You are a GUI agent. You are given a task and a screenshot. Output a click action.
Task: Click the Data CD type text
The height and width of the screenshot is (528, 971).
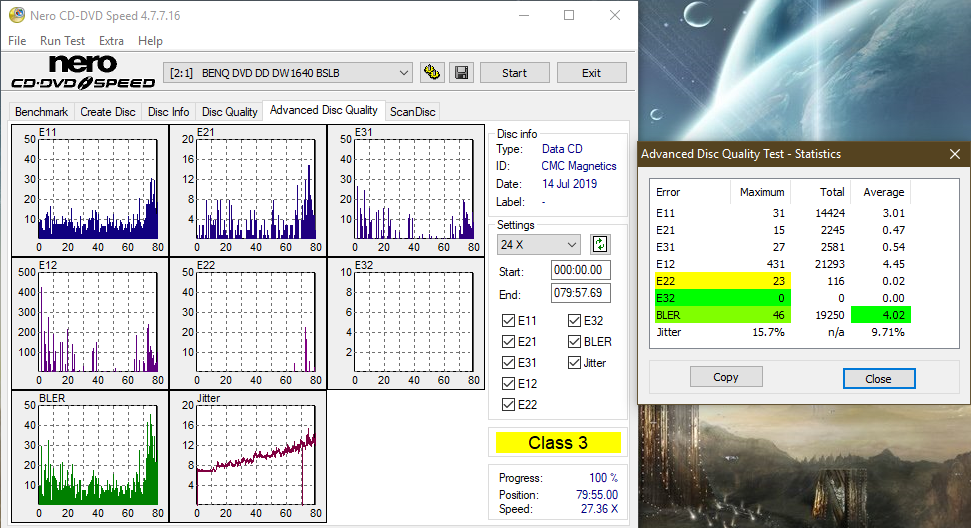click(562, 149)
